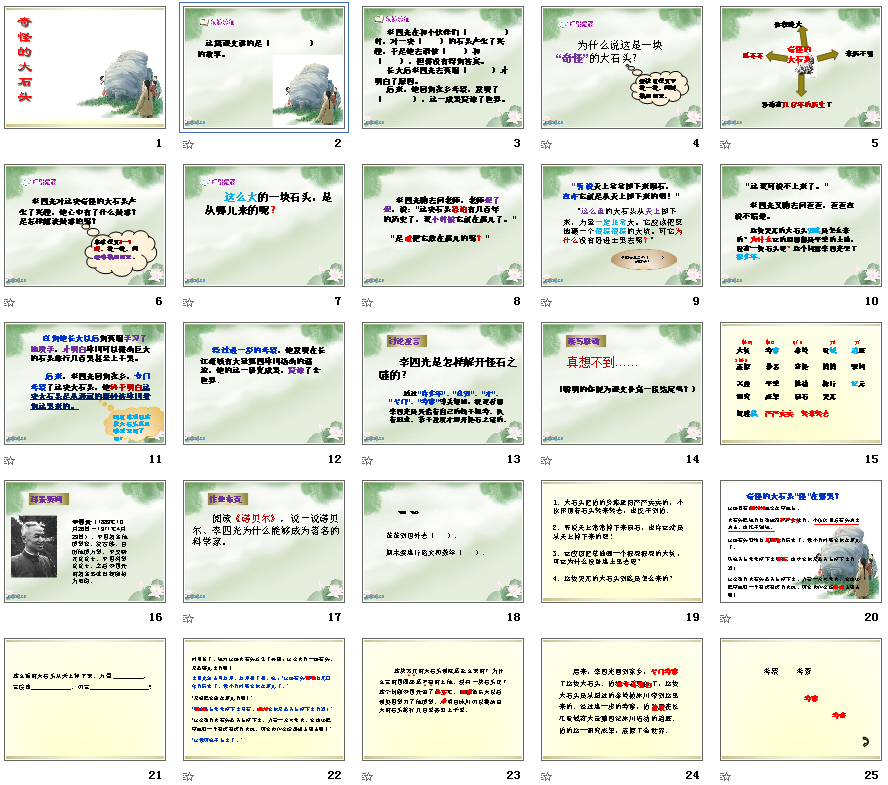The width and height of the screenshot is (888, 785).
Task: Select title slide 1 with red vertical text
Action: 86,68
